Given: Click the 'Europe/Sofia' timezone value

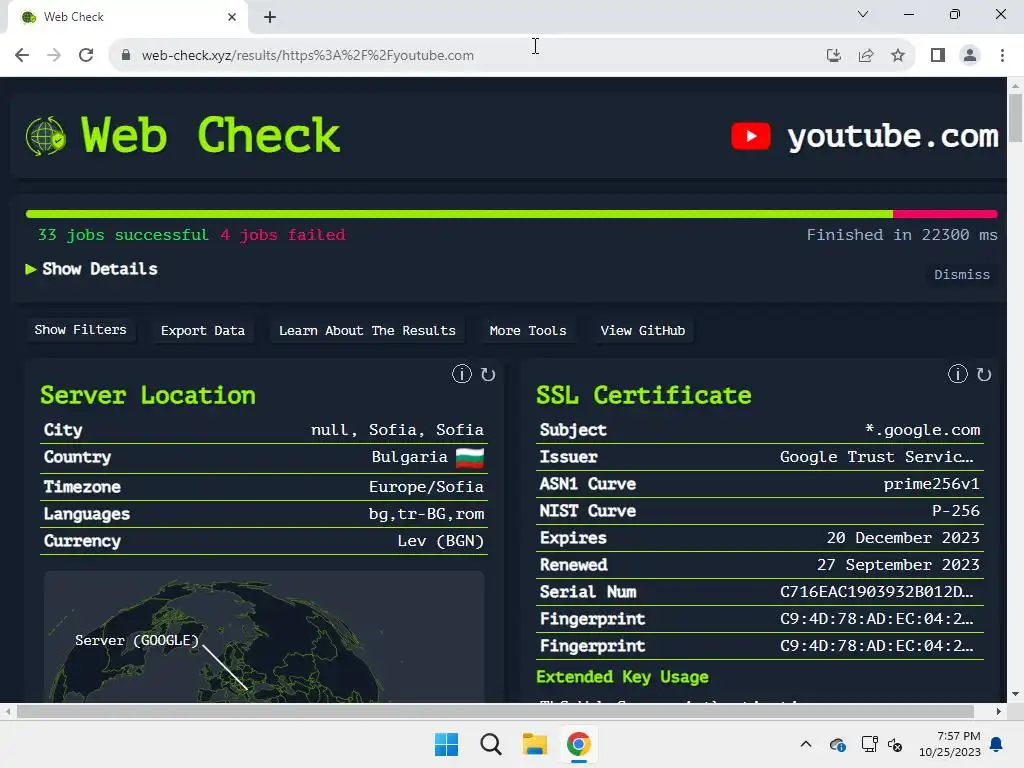Looking at the screenshot, I should pyautogui.click(x=426, y=487).
